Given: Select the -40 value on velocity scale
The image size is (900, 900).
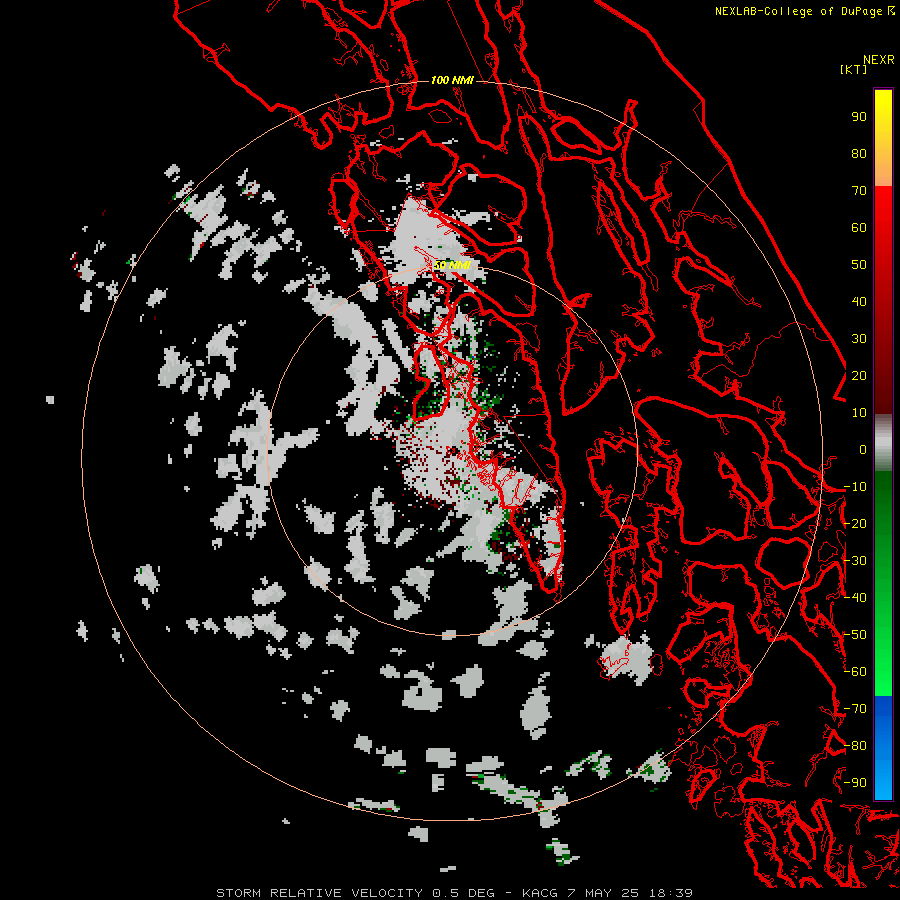Looking at the screenshot, I should 855,598.
